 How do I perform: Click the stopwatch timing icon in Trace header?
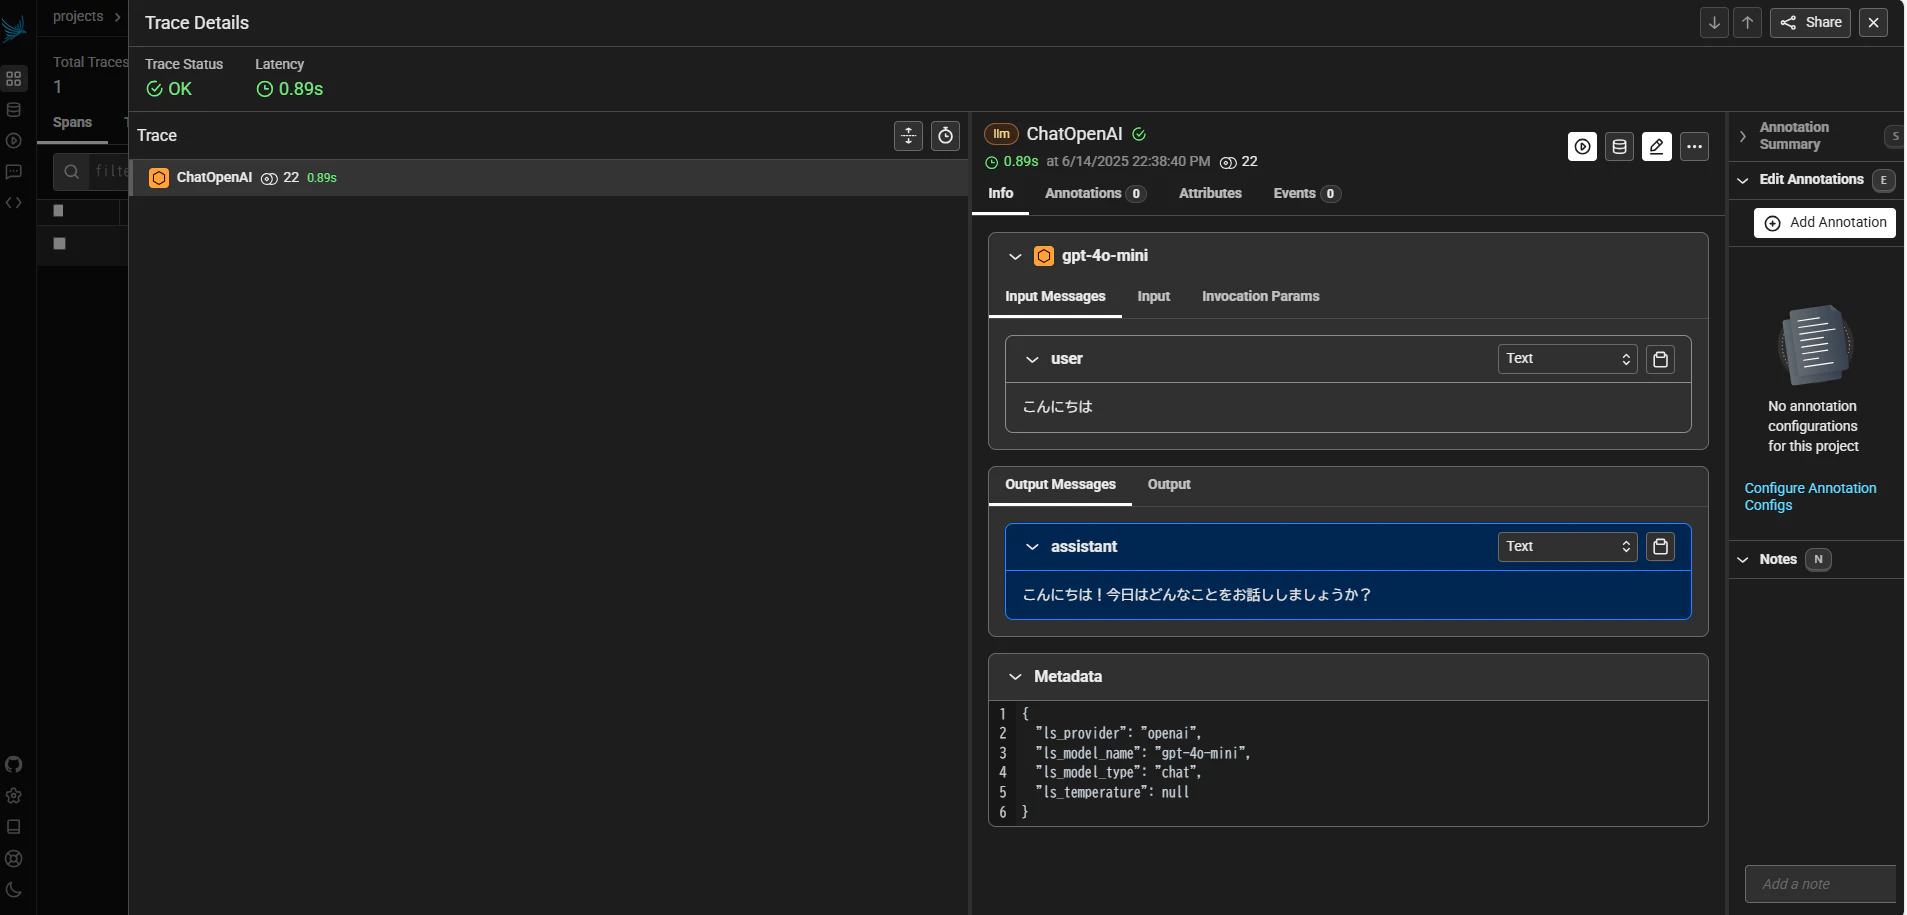tap(946, 136)
